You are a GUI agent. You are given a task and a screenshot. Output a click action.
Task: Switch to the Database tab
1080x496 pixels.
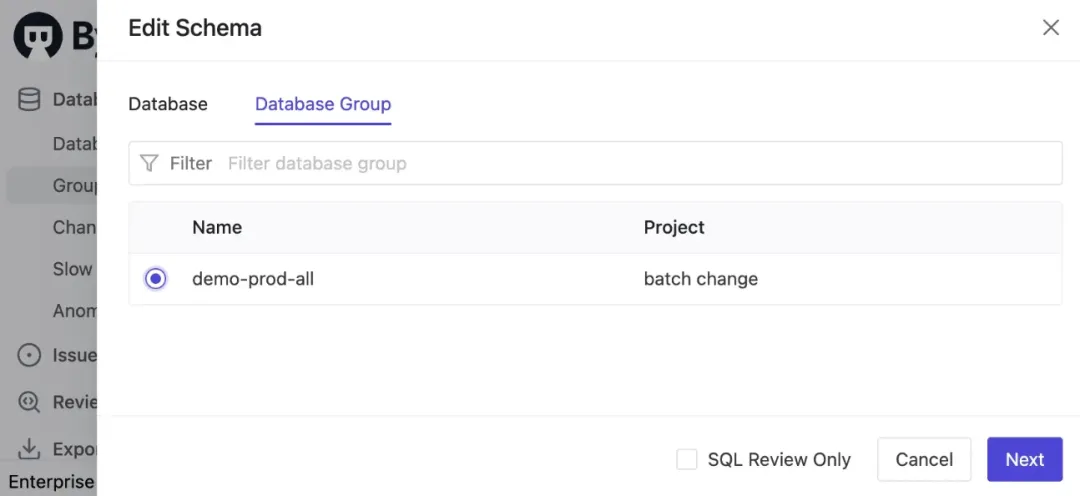point(168,104)
